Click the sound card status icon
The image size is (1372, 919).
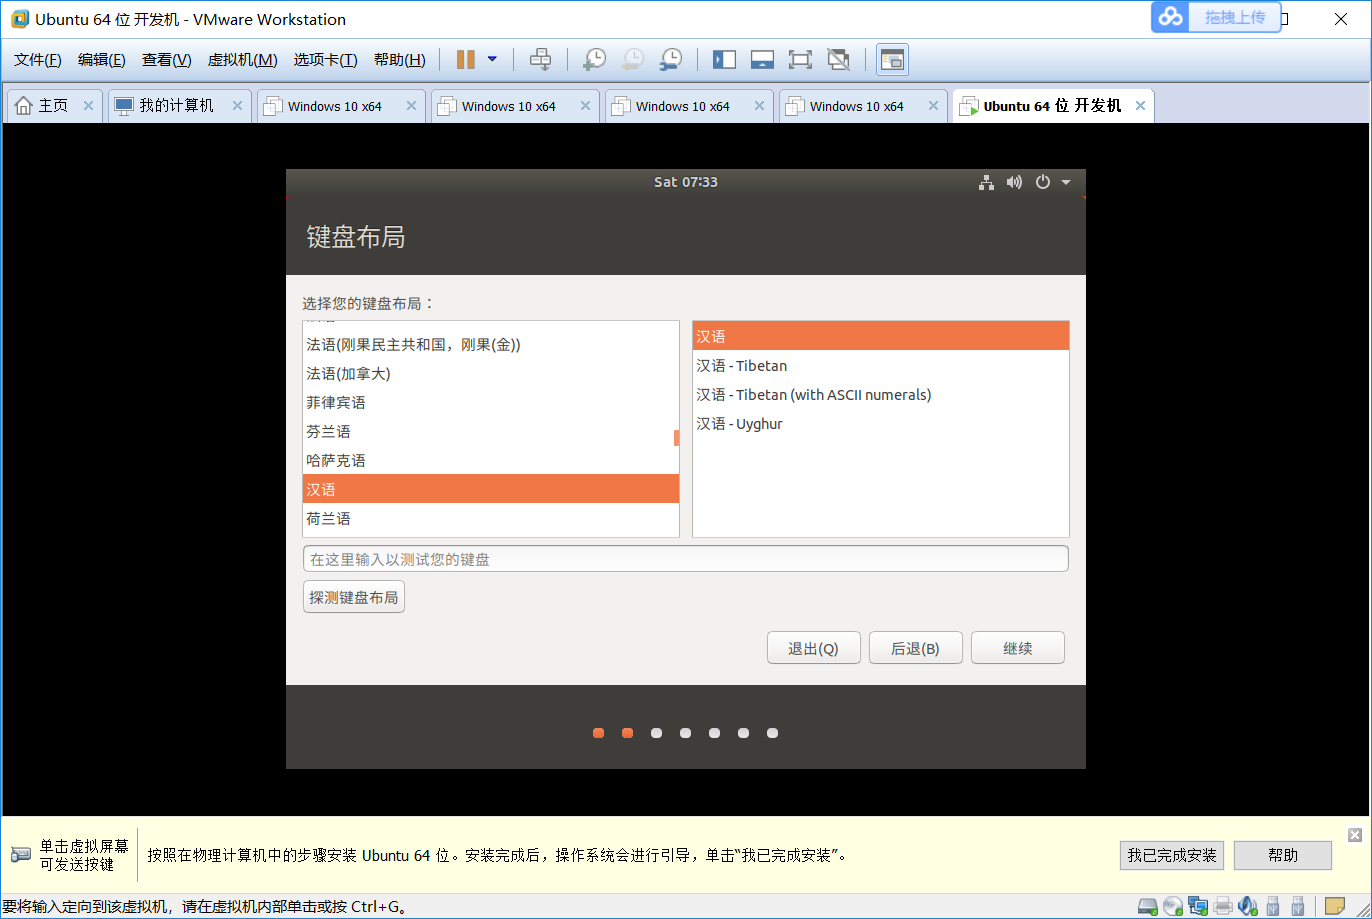[1247, 907]
